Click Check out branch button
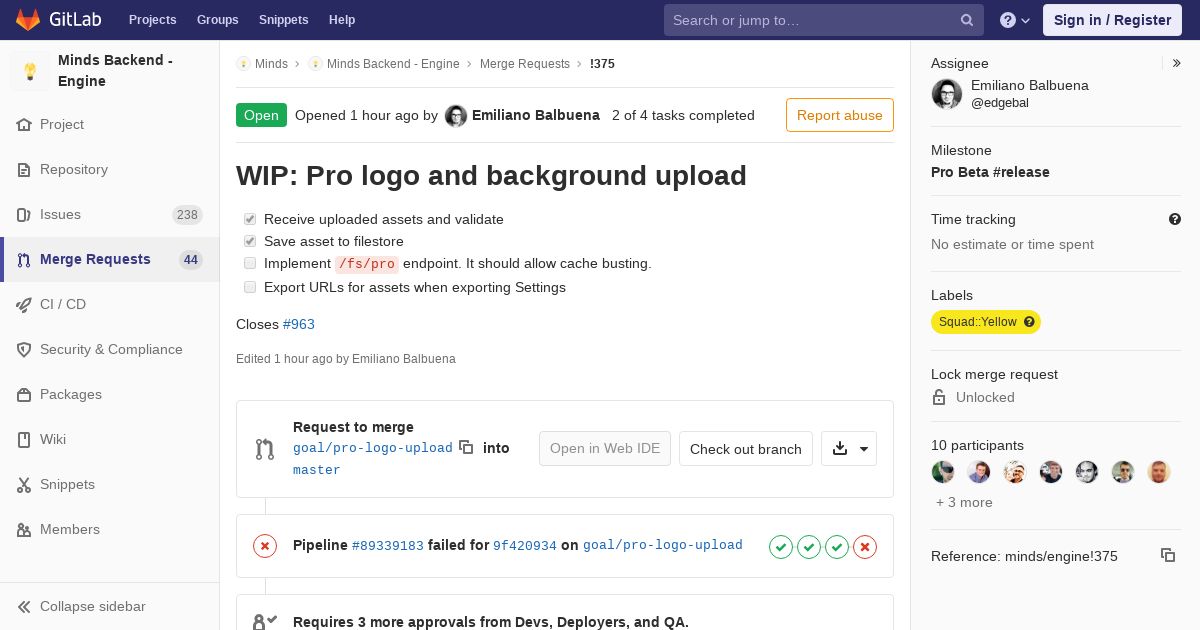Image resolution: width=1200 pixels, height=630 pixels. 746,449
